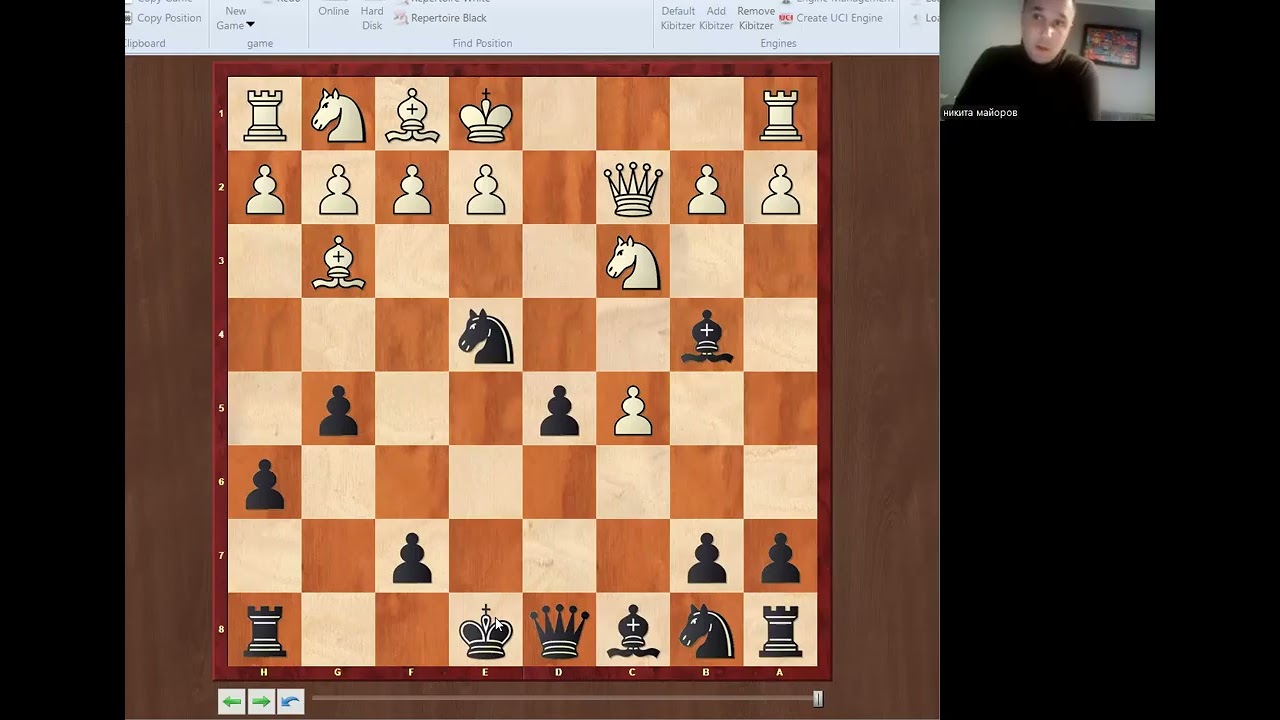
Task: Click Create UCI Engine
Action: (x=831, y=18)
